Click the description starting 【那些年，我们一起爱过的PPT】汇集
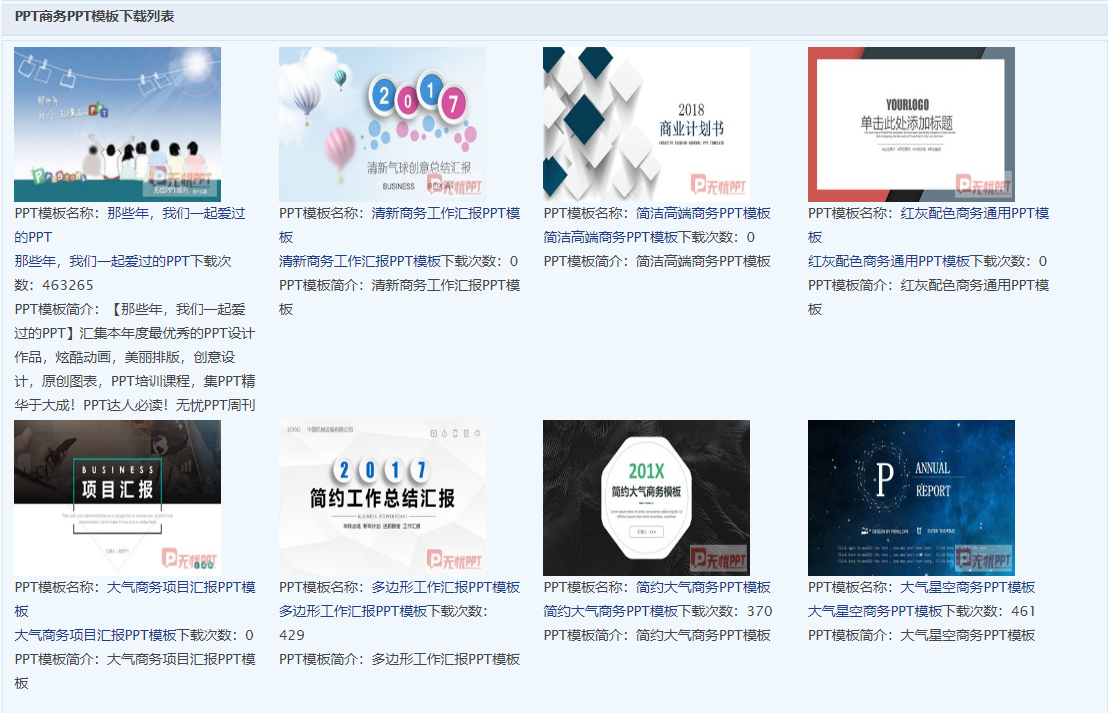Image resolution: width=1108 pixels, height=713 pixels. coord(135,358)
